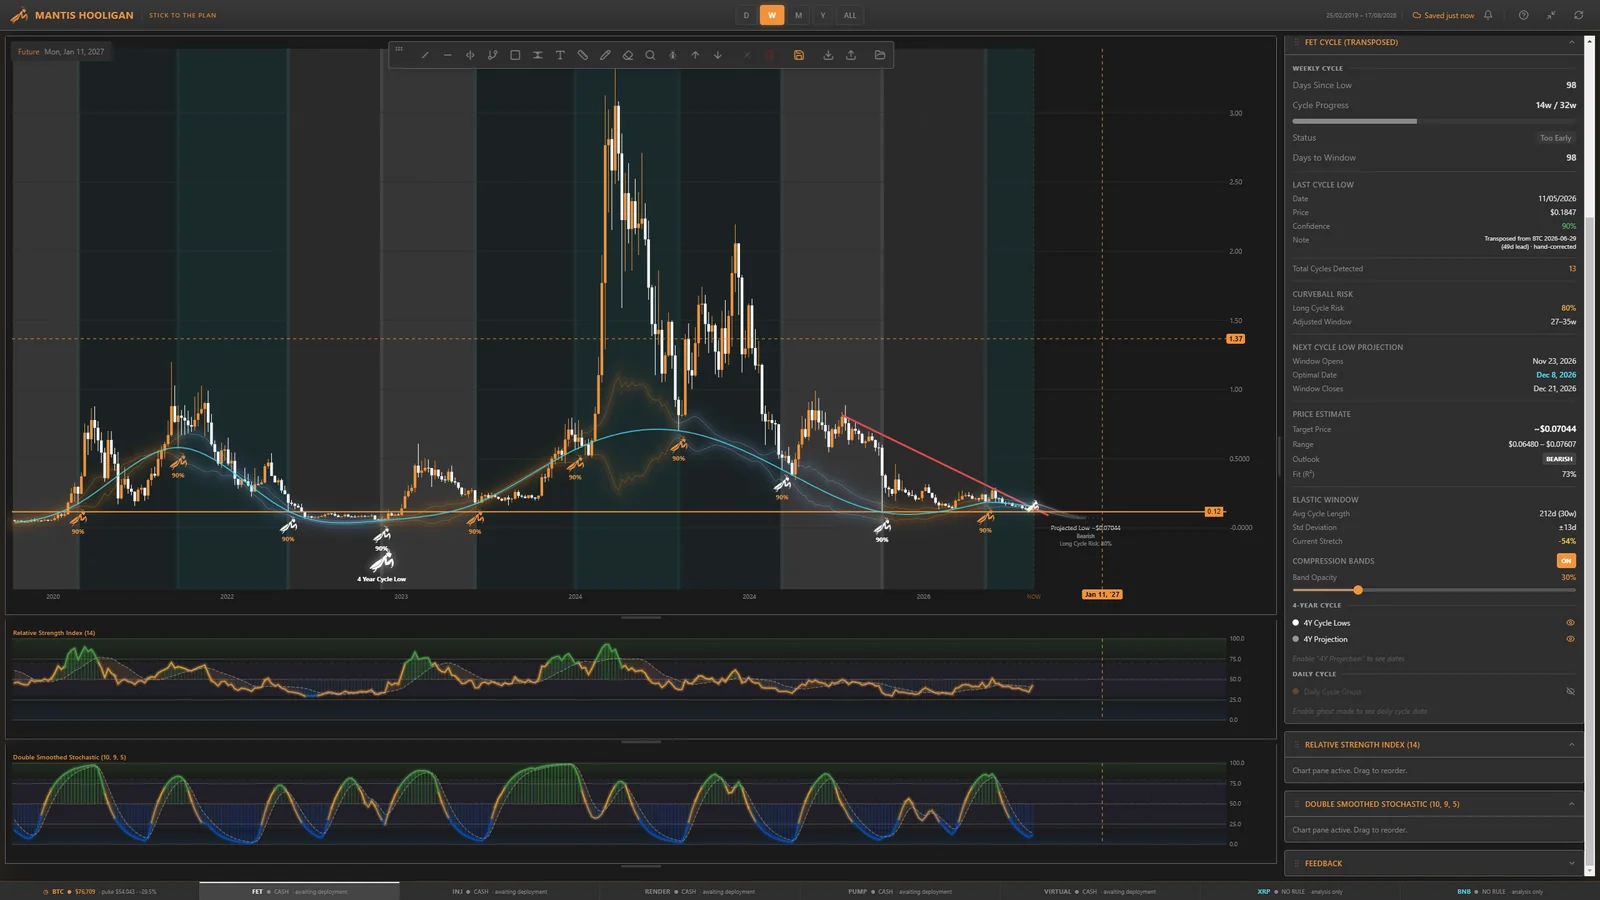The width and height of the screenshot is (1600, 900).
Task: Select the ruler measurement tool
Action: pos(583,55)
